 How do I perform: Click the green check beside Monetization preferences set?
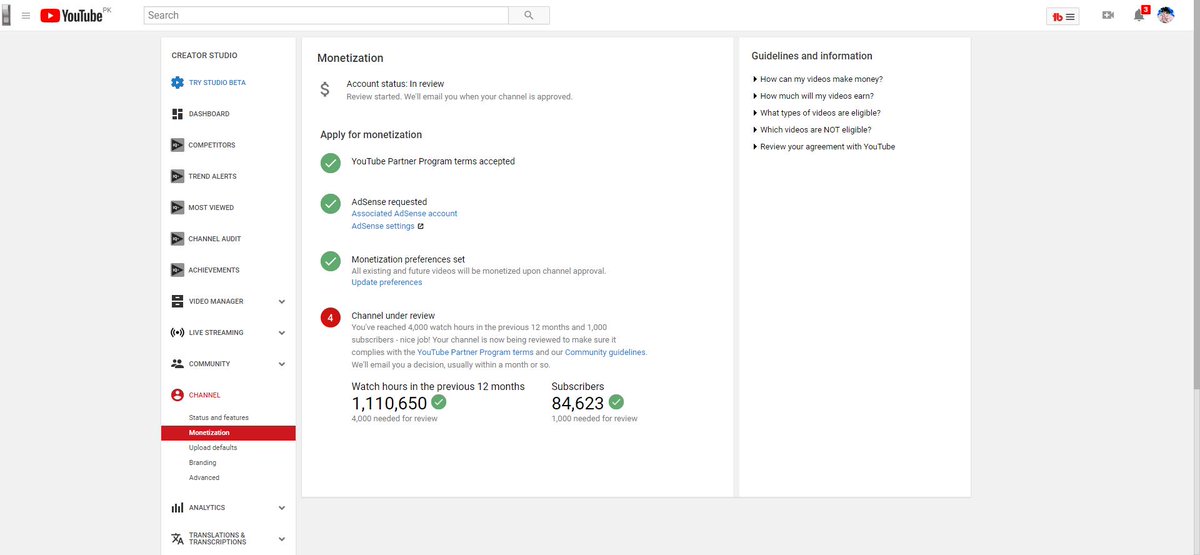pyautogui.click(x=331, y=260)
